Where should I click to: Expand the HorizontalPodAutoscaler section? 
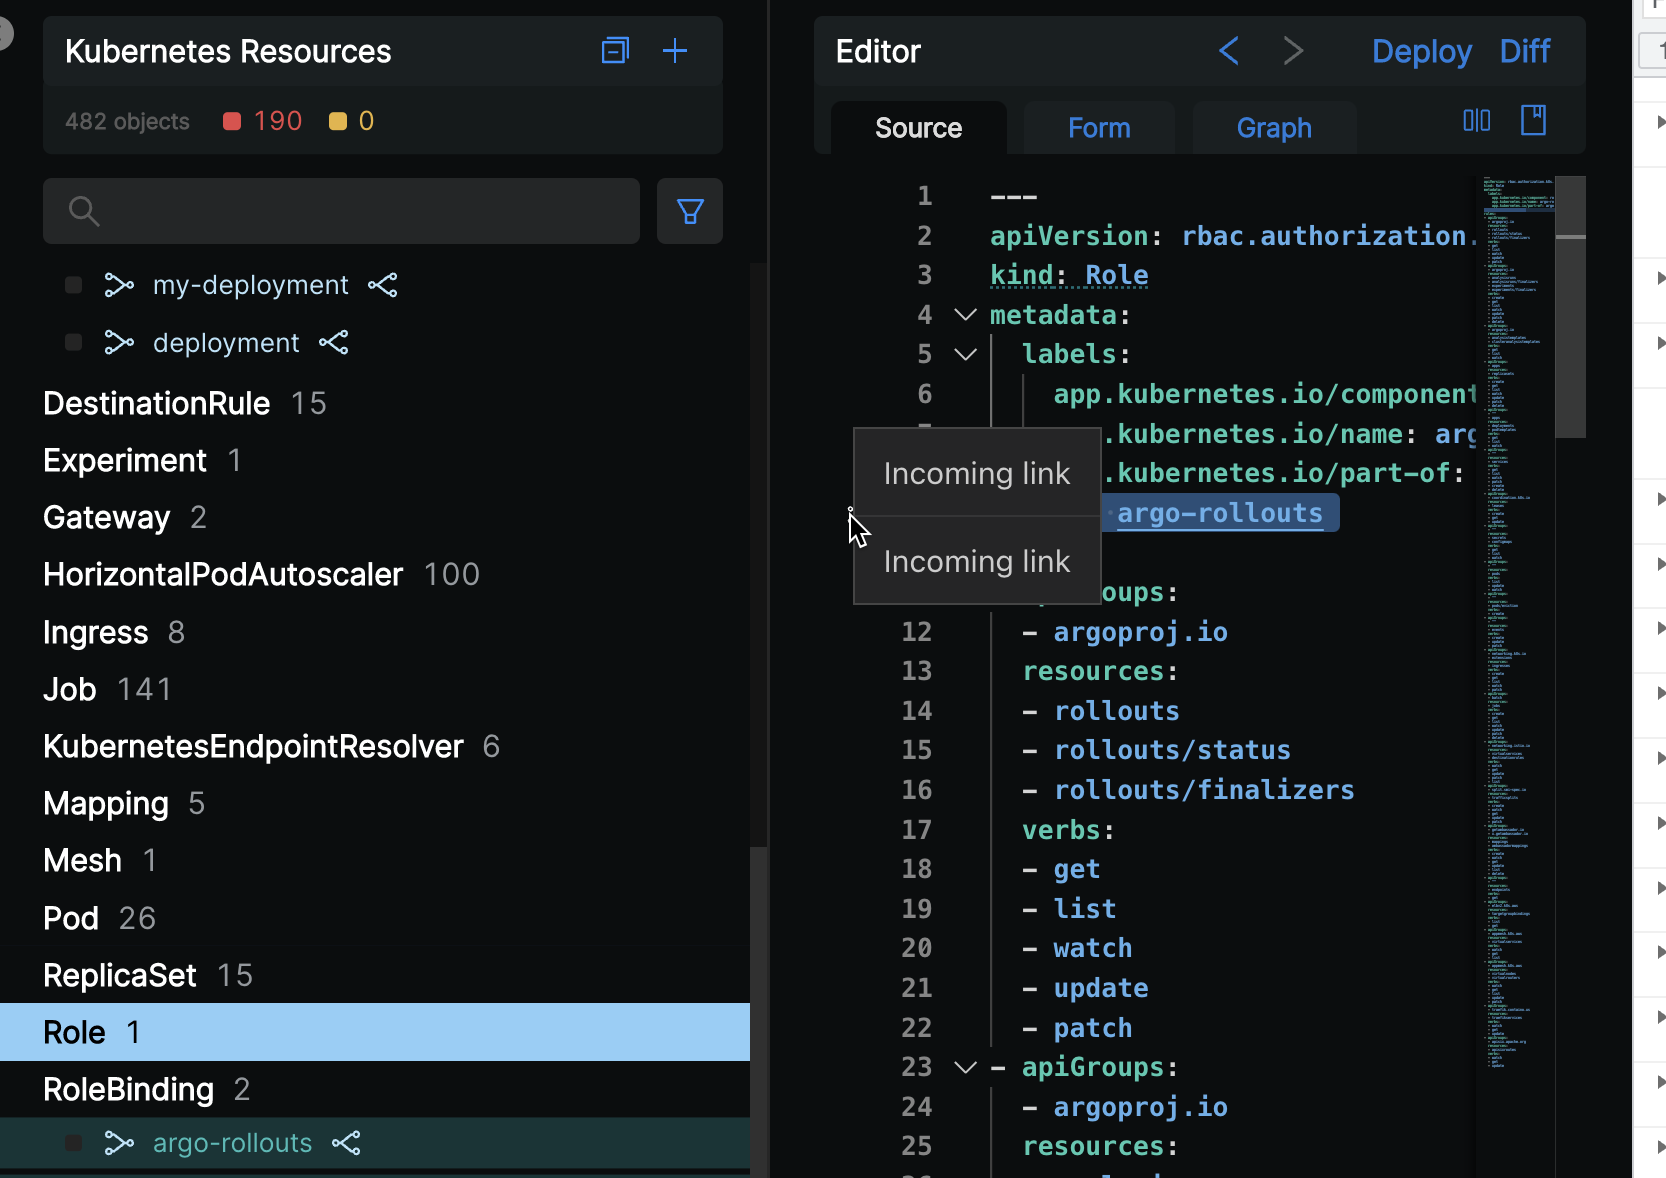point(223,575)
